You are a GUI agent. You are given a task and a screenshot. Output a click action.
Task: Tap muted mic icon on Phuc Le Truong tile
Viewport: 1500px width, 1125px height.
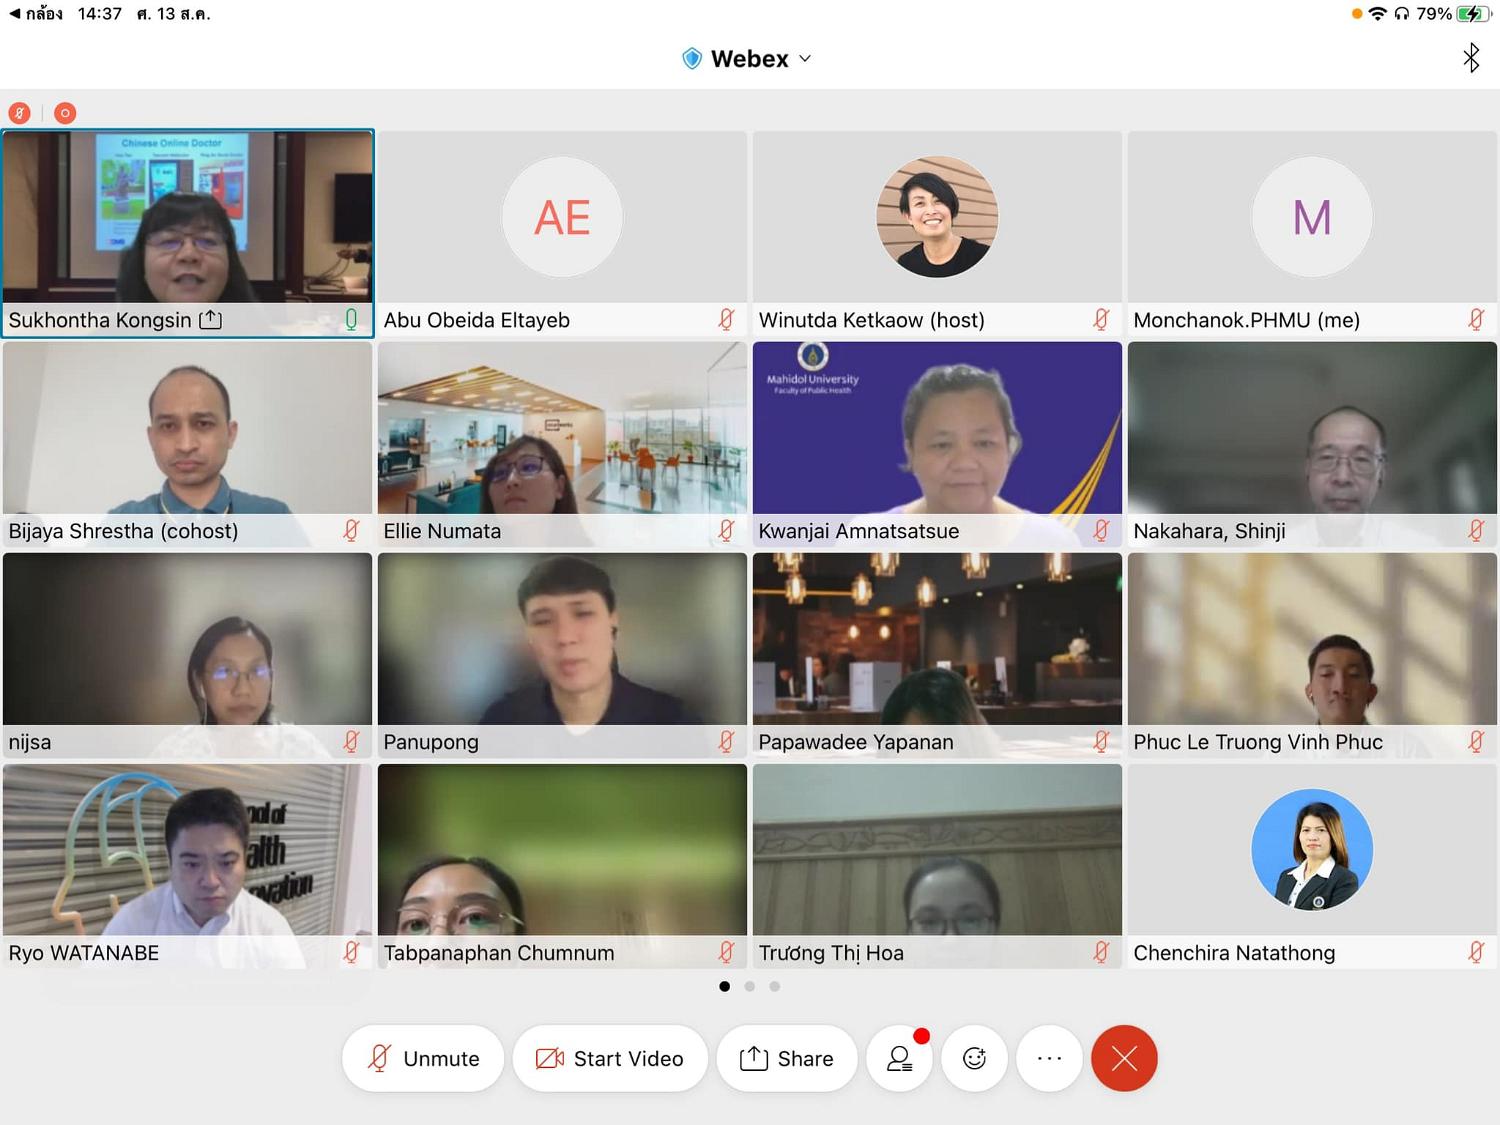1476,741
